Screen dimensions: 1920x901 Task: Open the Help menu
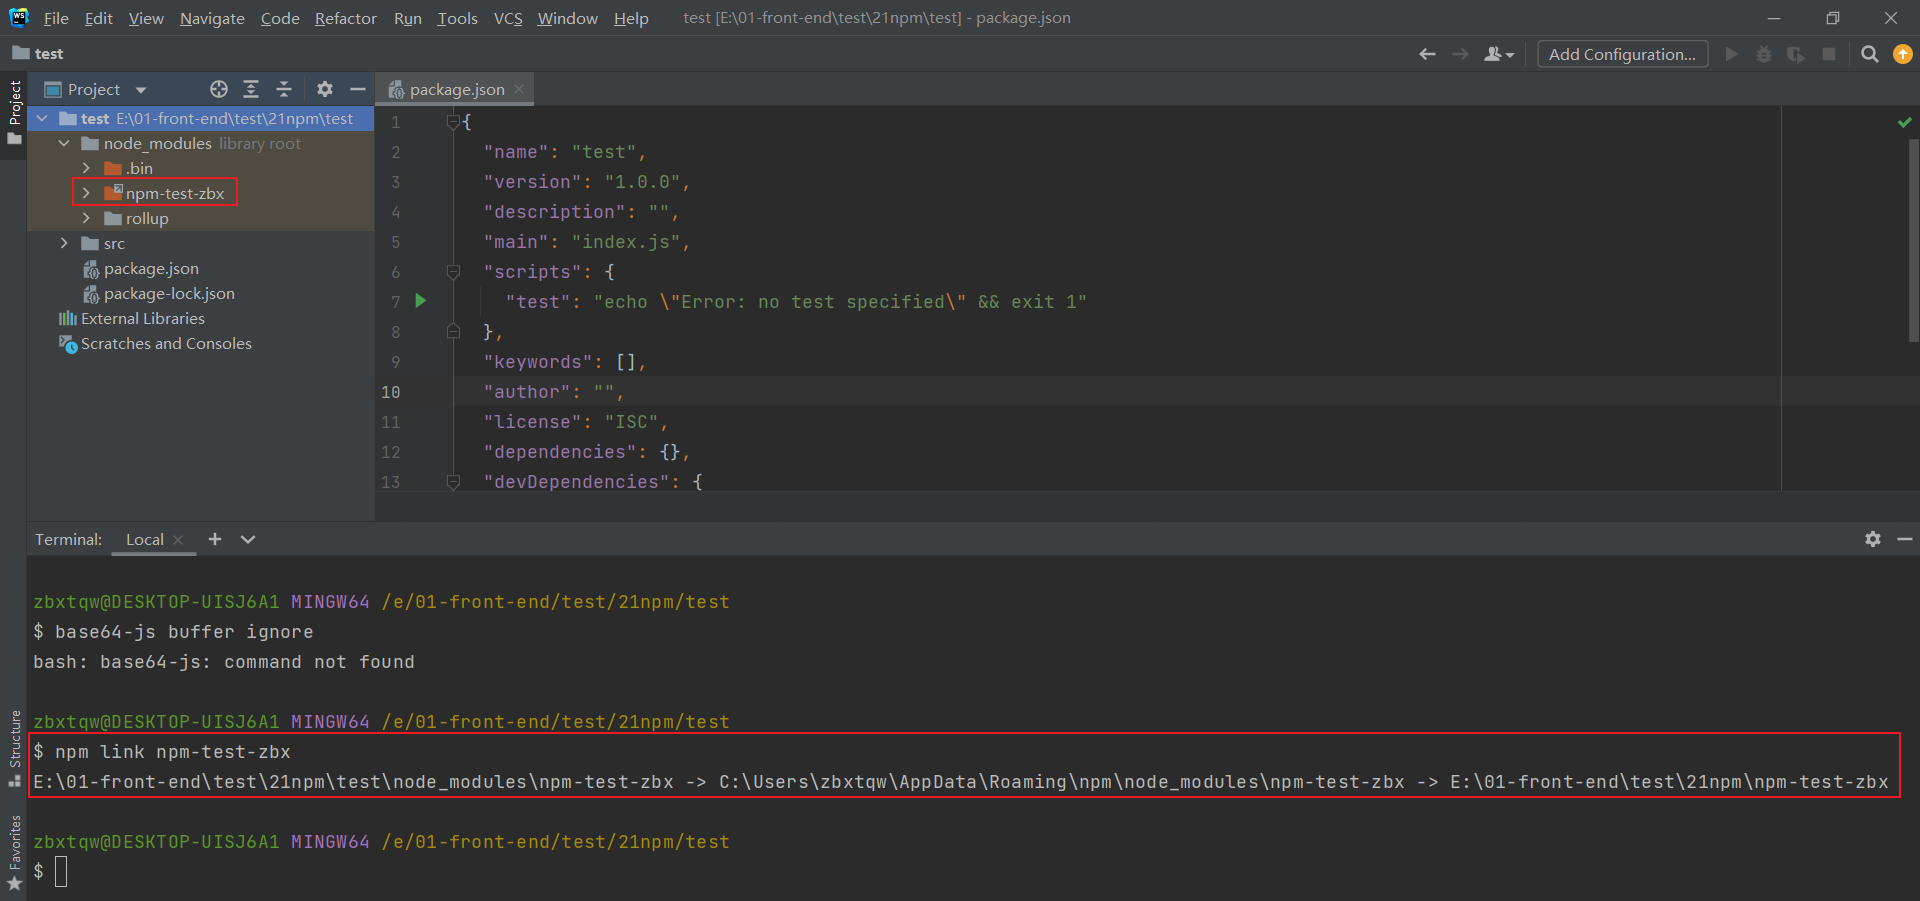(631, 18)
